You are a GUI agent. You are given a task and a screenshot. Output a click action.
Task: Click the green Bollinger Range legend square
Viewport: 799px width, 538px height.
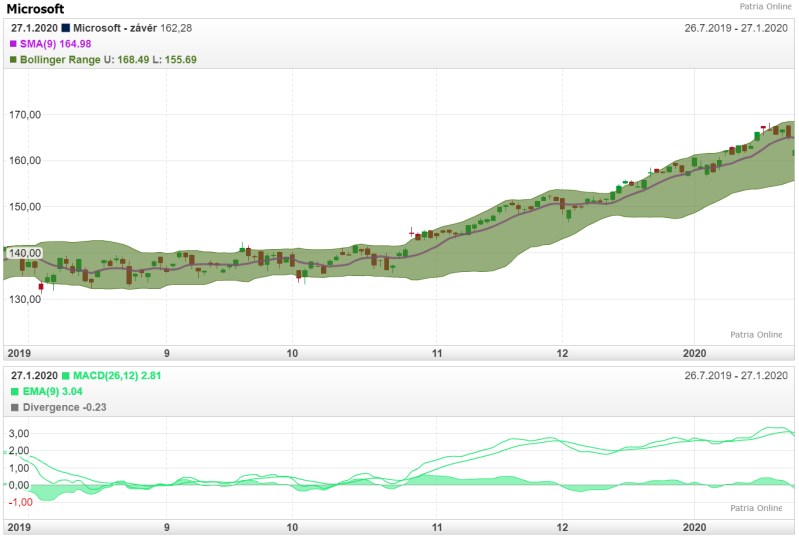14,60
